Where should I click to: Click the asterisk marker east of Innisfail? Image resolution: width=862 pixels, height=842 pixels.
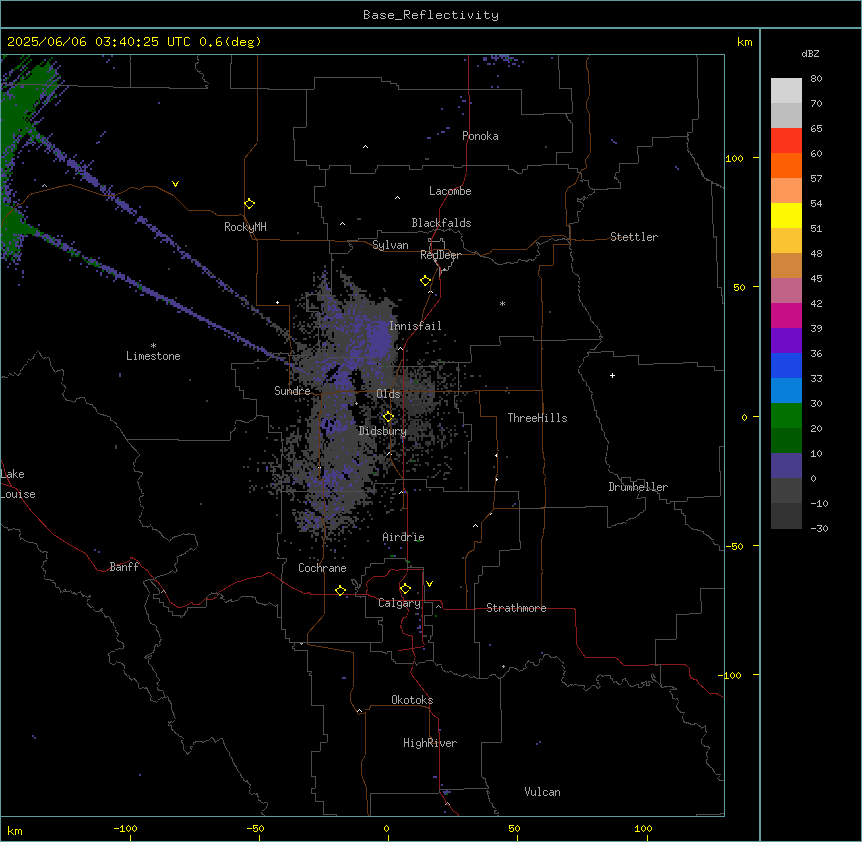point(502,303)
